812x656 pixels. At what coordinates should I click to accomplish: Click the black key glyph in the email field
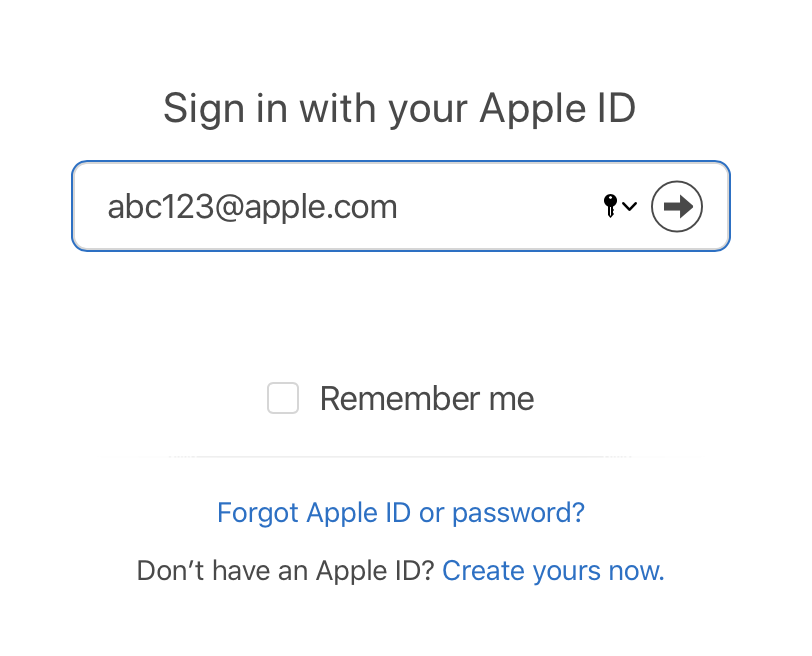pyautogui.click(x=611, y=206)
